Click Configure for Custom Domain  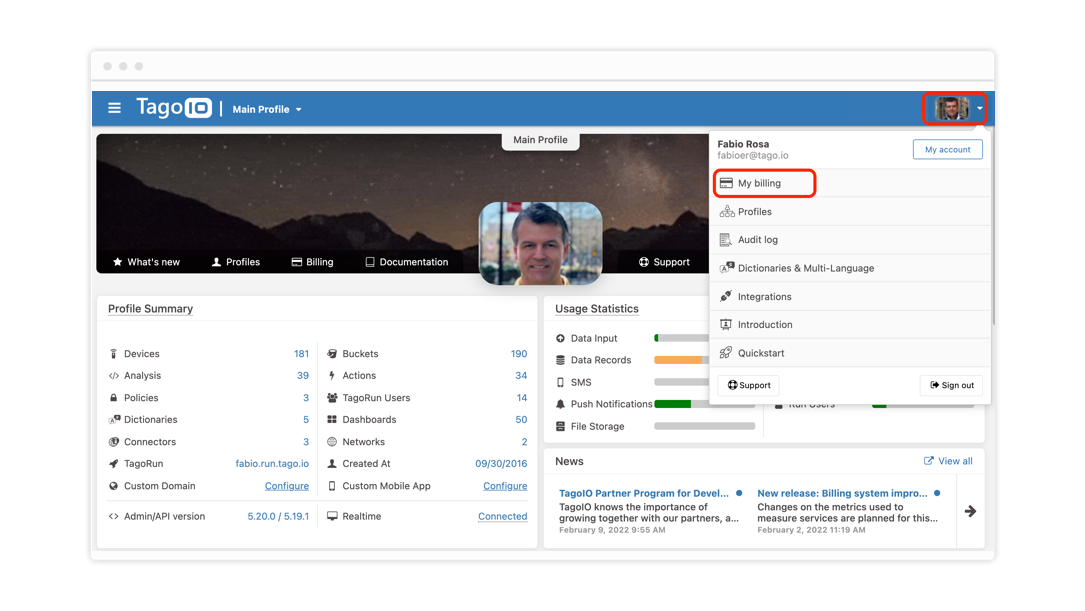coord(286,486)
